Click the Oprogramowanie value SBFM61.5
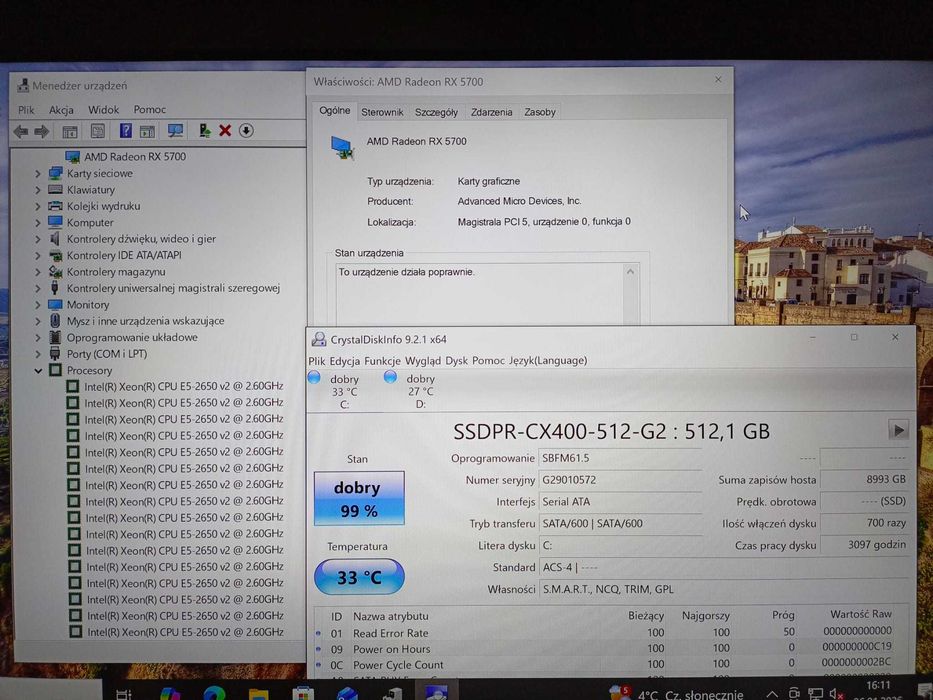This screenshot has height=700, width=933. pyautogui.click(x=565, y=458)
